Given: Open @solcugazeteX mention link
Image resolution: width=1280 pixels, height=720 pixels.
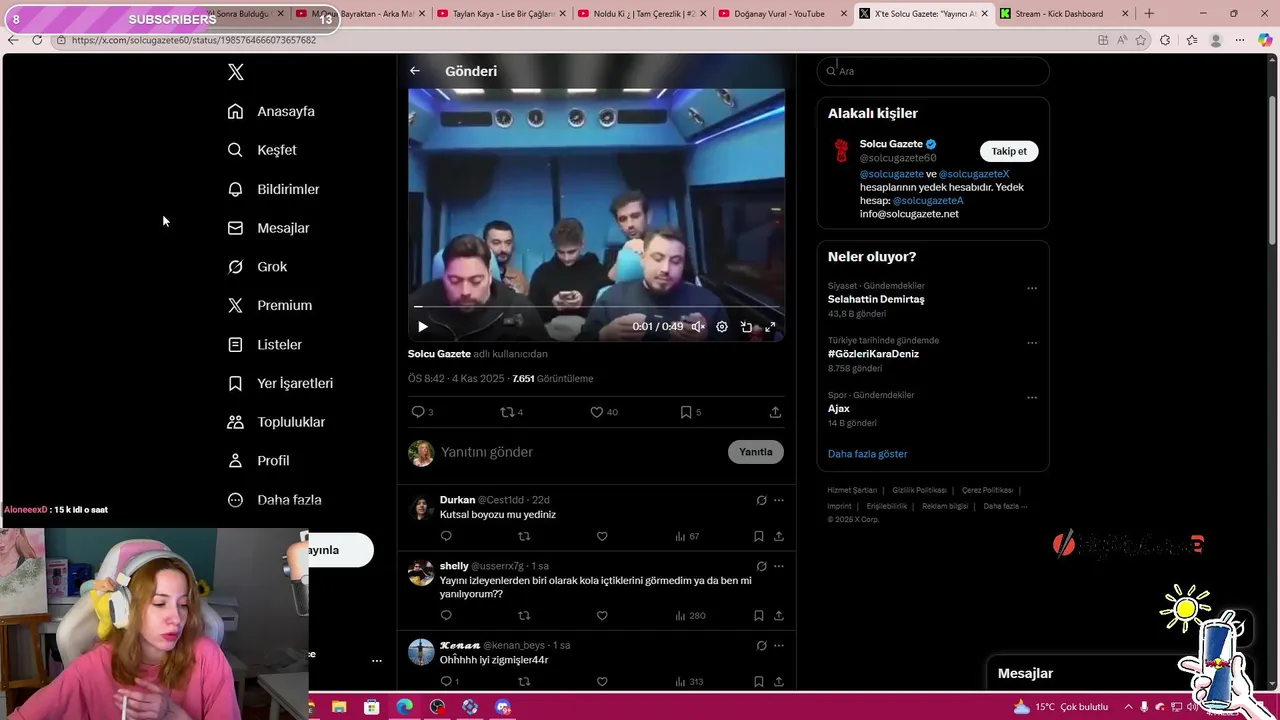Looking at the screenshot, I should (x=974, y=174).
